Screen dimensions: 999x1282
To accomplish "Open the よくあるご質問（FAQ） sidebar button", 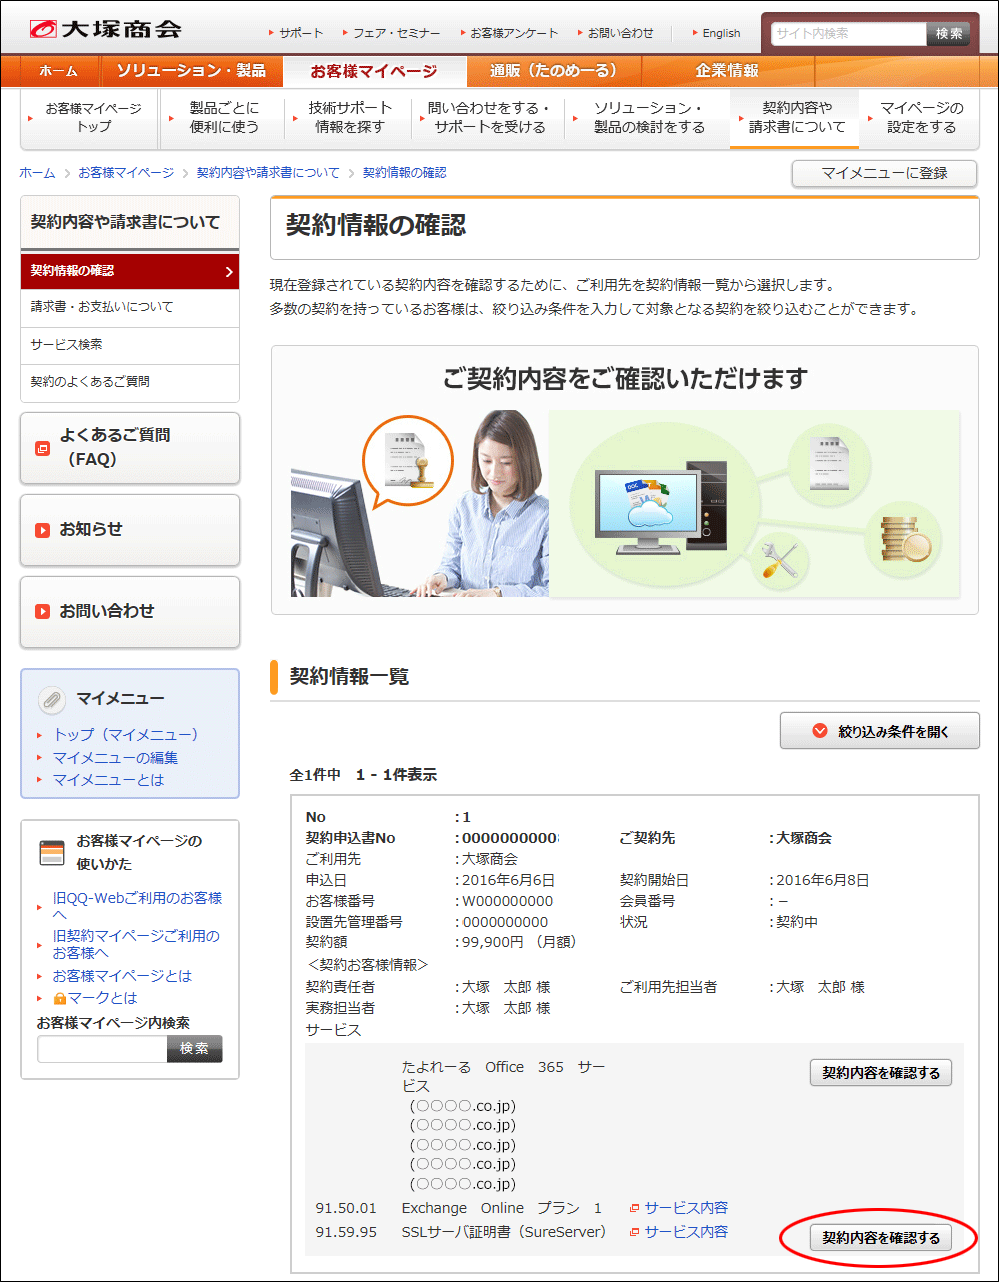I will 130,448.
